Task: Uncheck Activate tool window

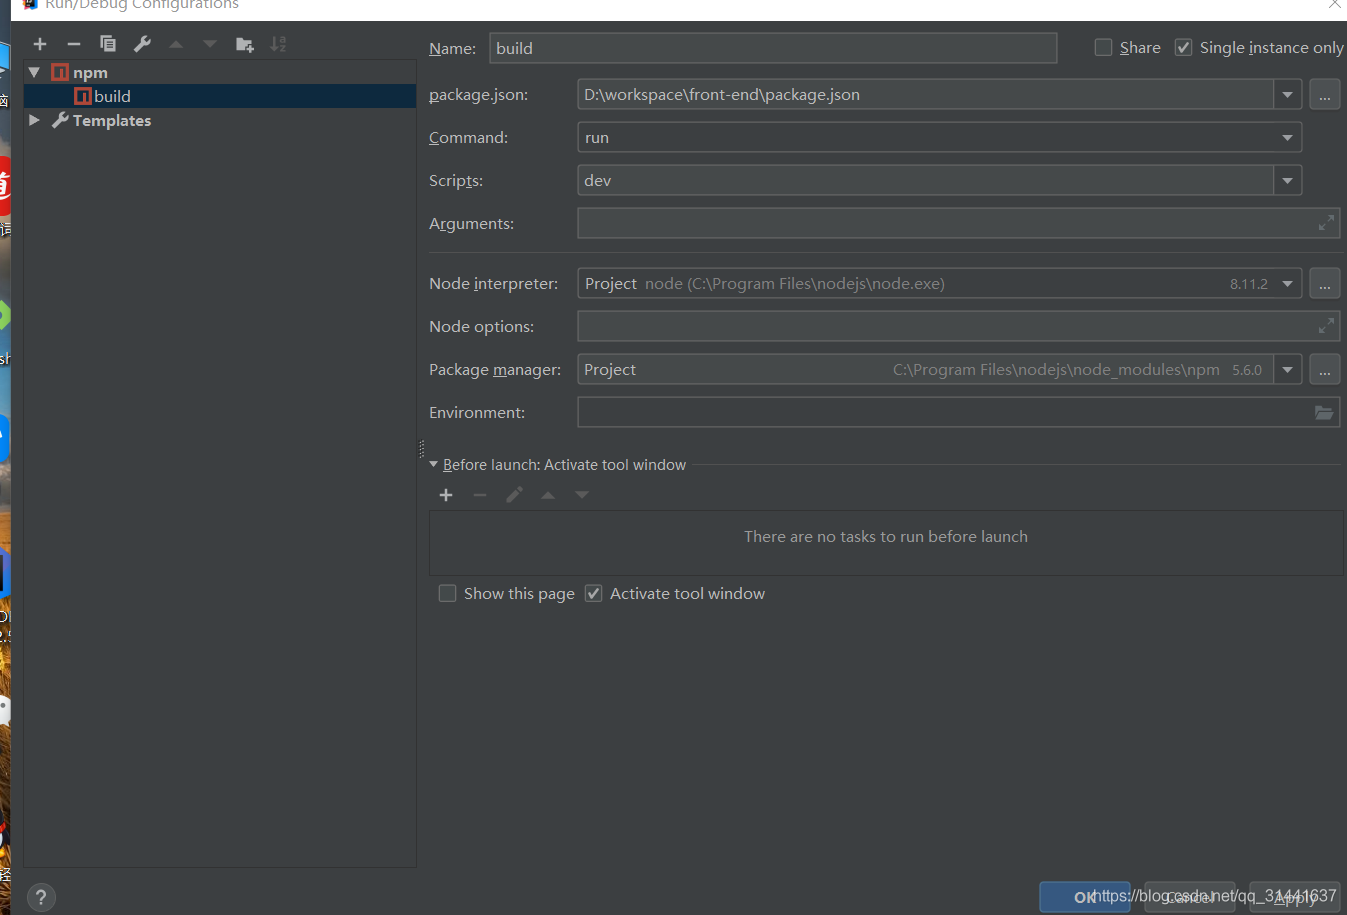Action: point(593,593)
